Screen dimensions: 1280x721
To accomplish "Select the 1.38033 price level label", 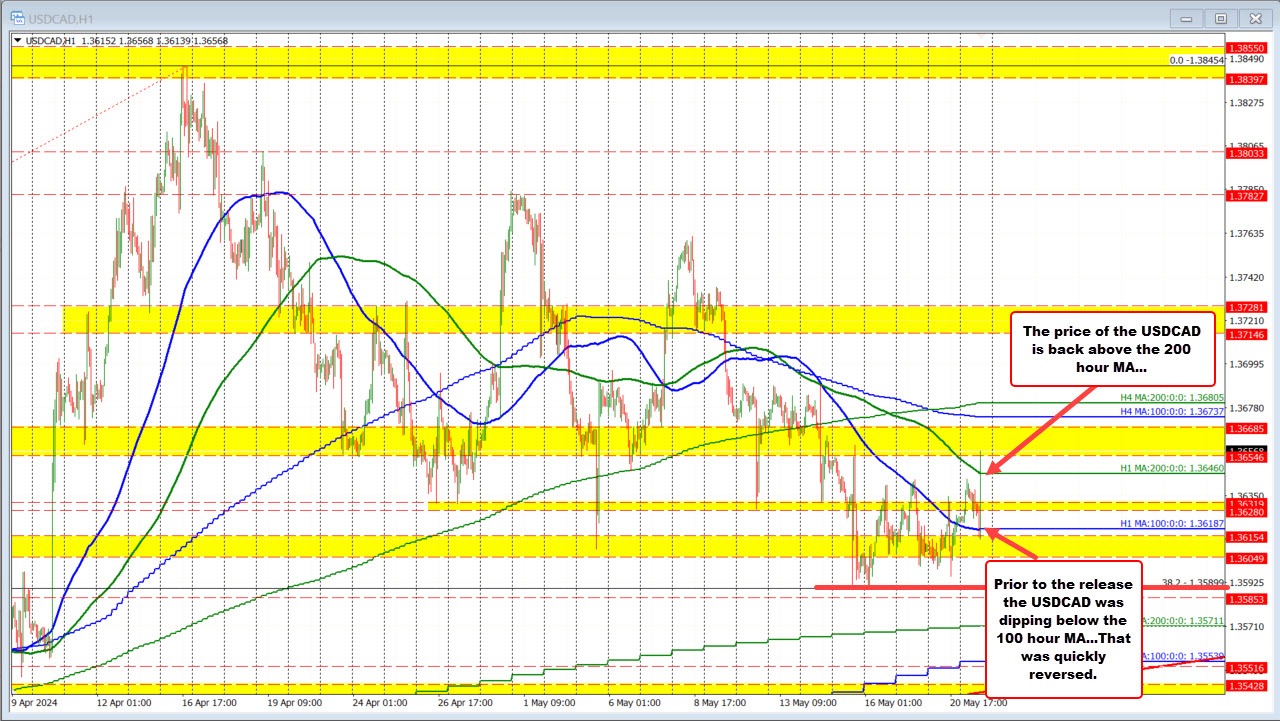I will 1249,153.
